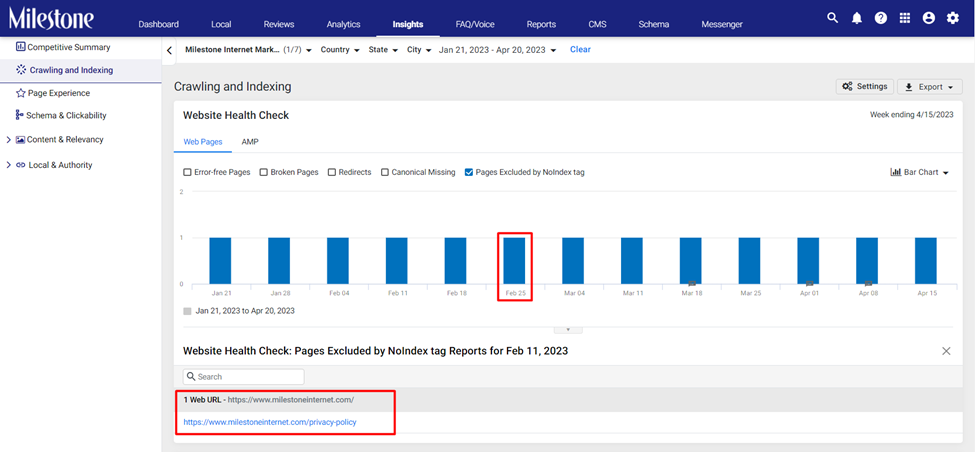Go to the Reviews menu

click(279, 24)
